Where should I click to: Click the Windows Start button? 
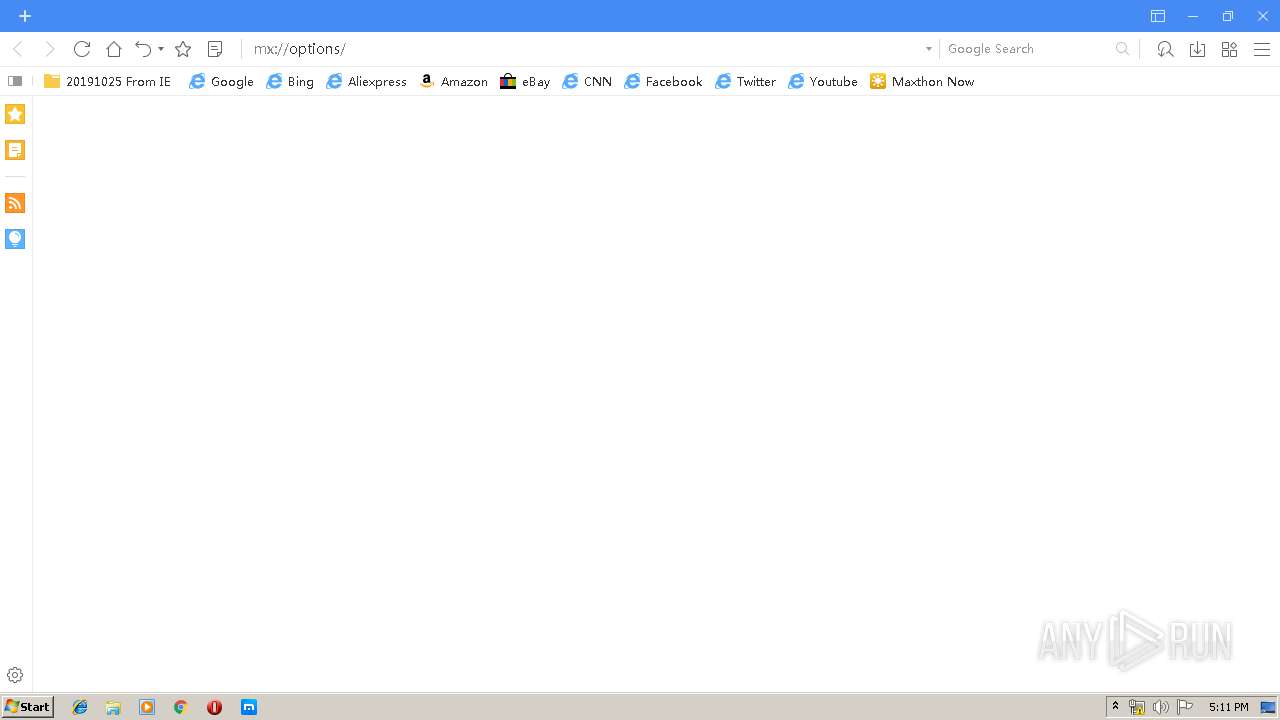[x=27, y=707]
